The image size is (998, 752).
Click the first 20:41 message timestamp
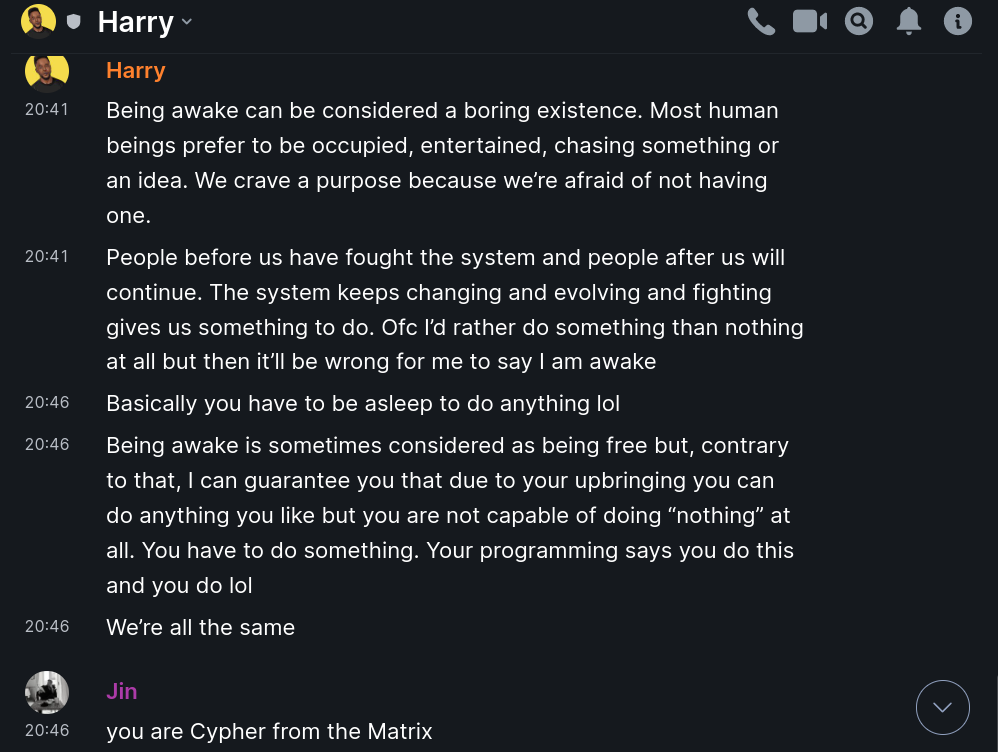pyautogui.click(x=47, y=109)
